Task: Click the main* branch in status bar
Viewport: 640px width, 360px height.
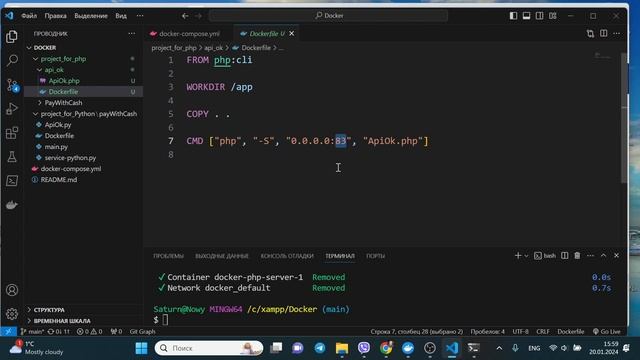Action: pos(33,331)
